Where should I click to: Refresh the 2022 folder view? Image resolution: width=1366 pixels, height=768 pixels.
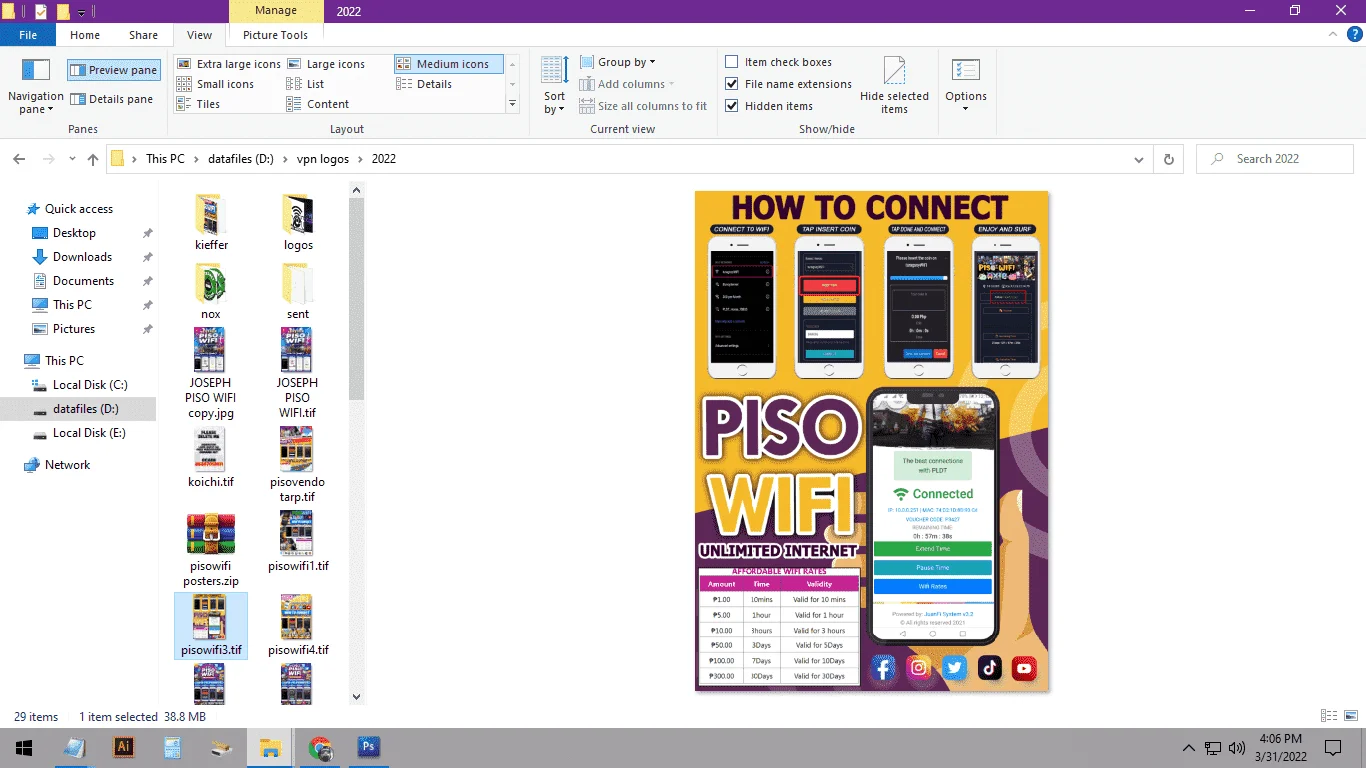[x=1168, y=159]
